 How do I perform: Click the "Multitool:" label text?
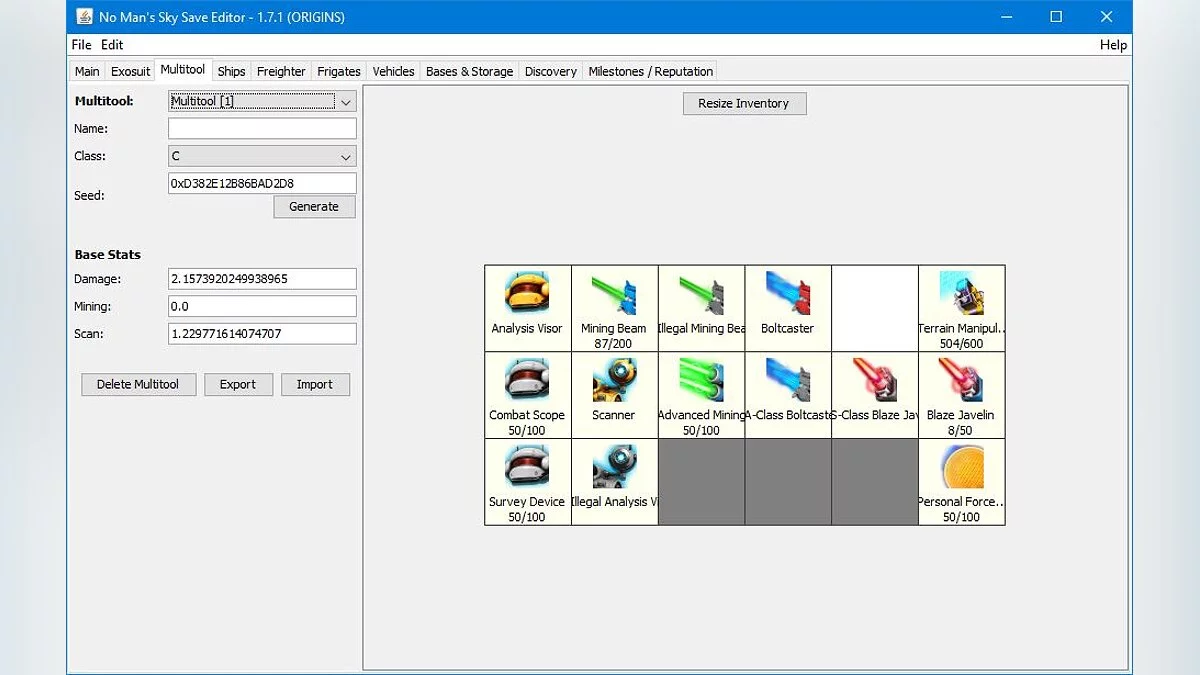pyautogui.click(x=104, y=101)
